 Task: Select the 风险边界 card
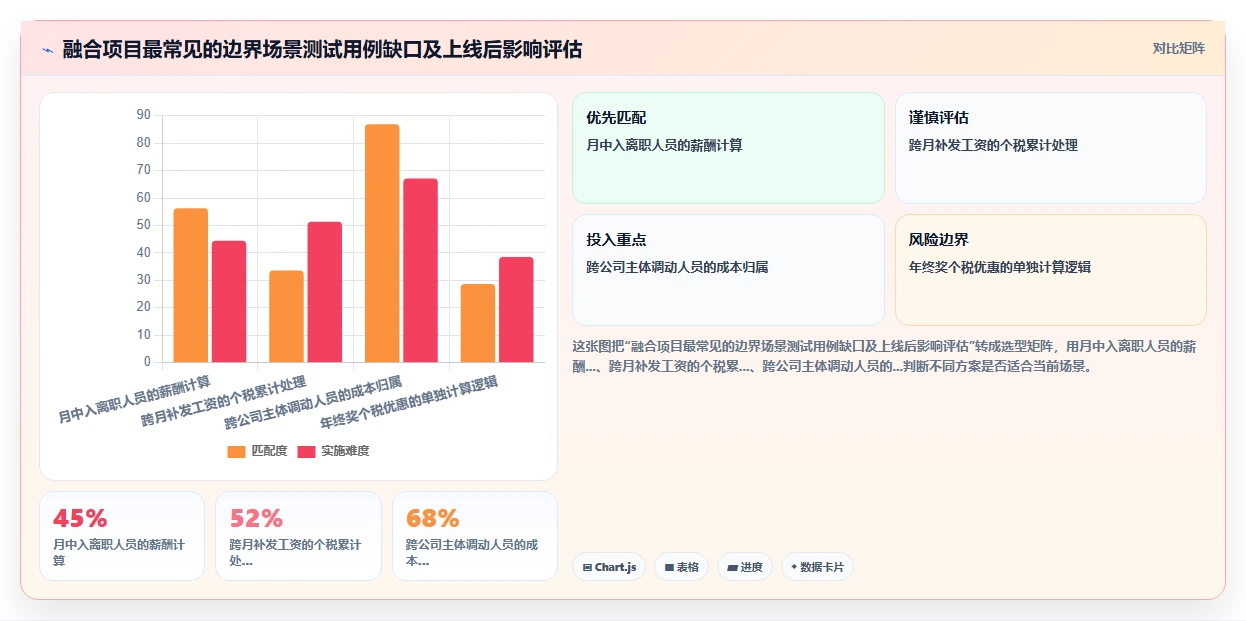click(x=1051, y=270)
